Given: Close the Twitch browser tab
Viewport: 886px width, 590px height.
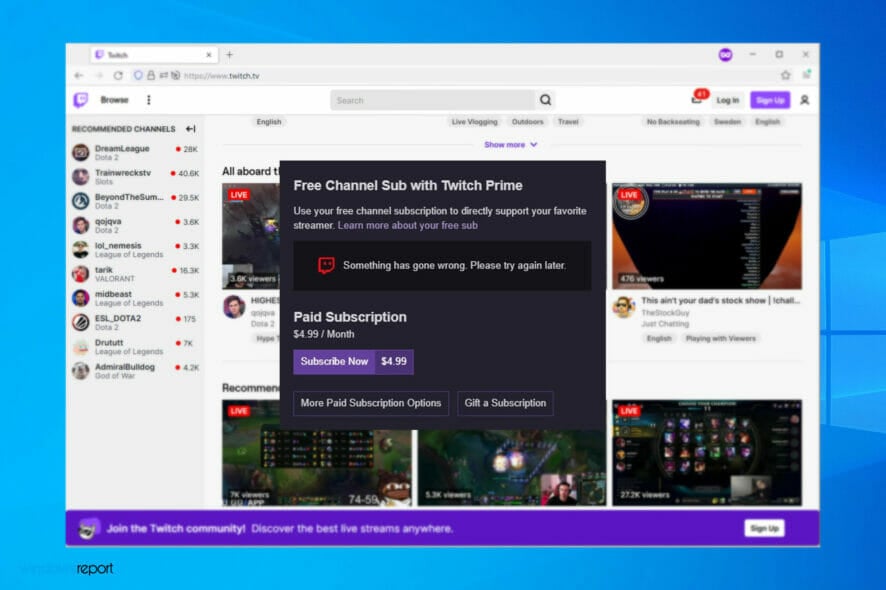Looking at the screenshot, I should 209,55.
